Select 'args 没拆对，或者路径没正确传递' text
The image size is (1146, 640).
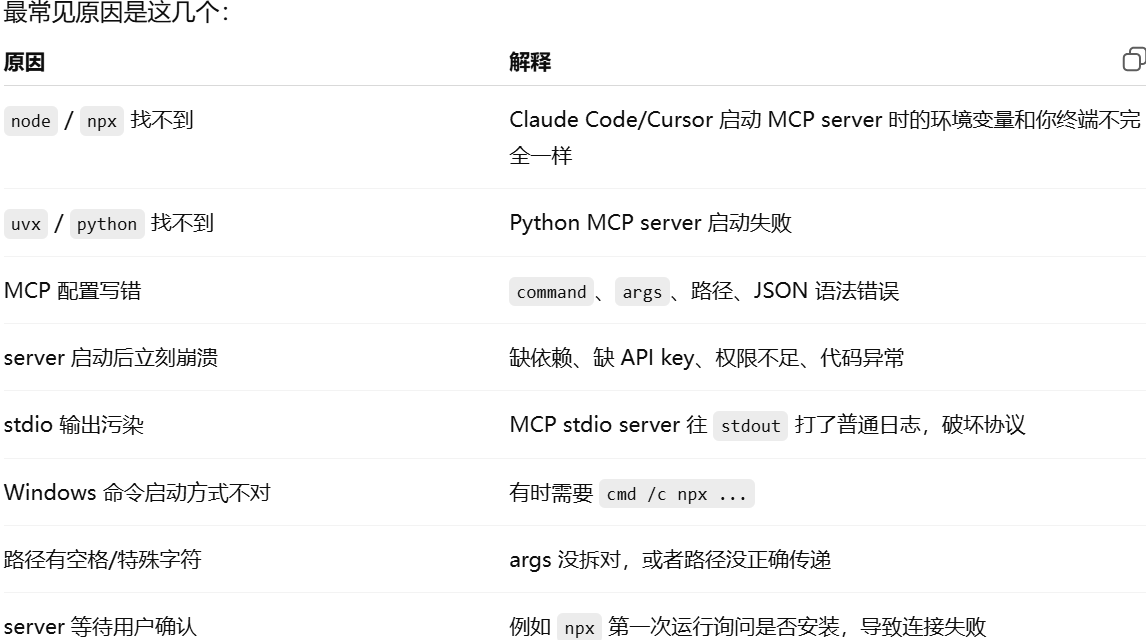670,560
